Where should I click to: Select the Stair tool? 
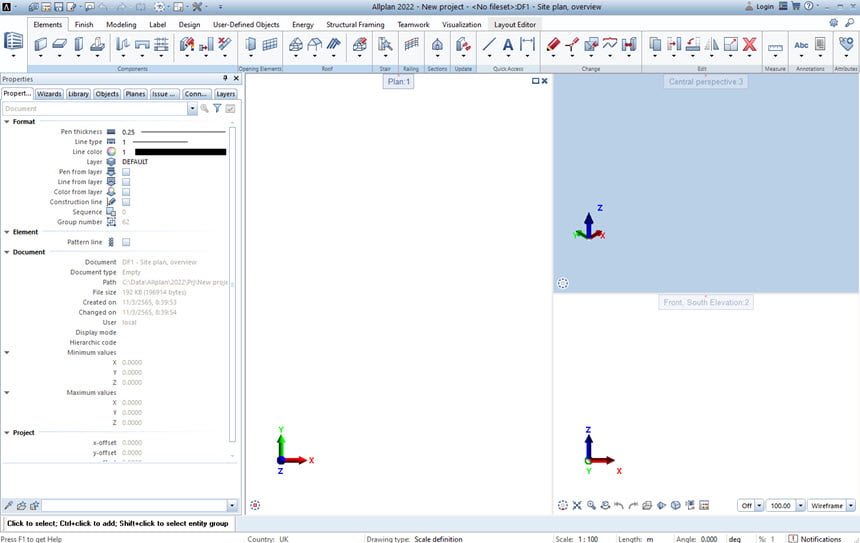click(x=385, y=44)
